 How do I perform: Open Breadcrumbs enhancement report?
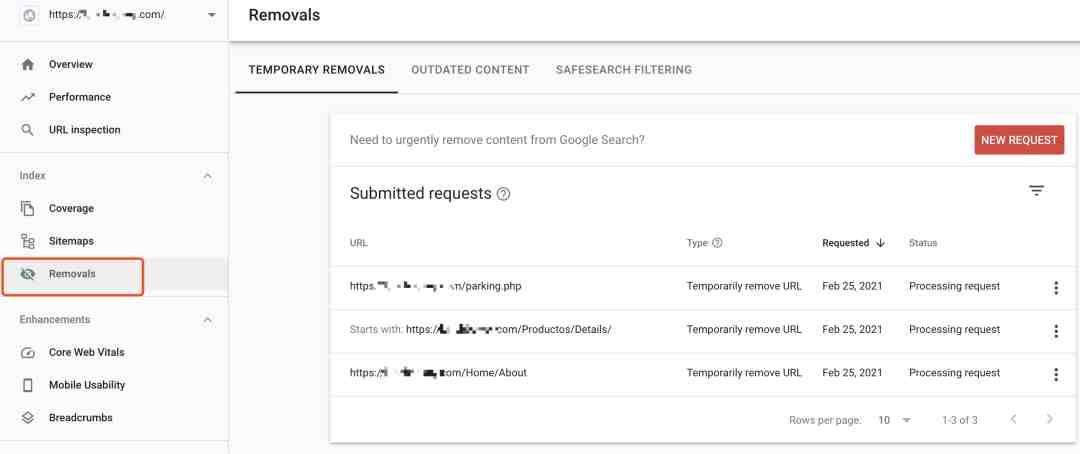(x=80, y=417)
